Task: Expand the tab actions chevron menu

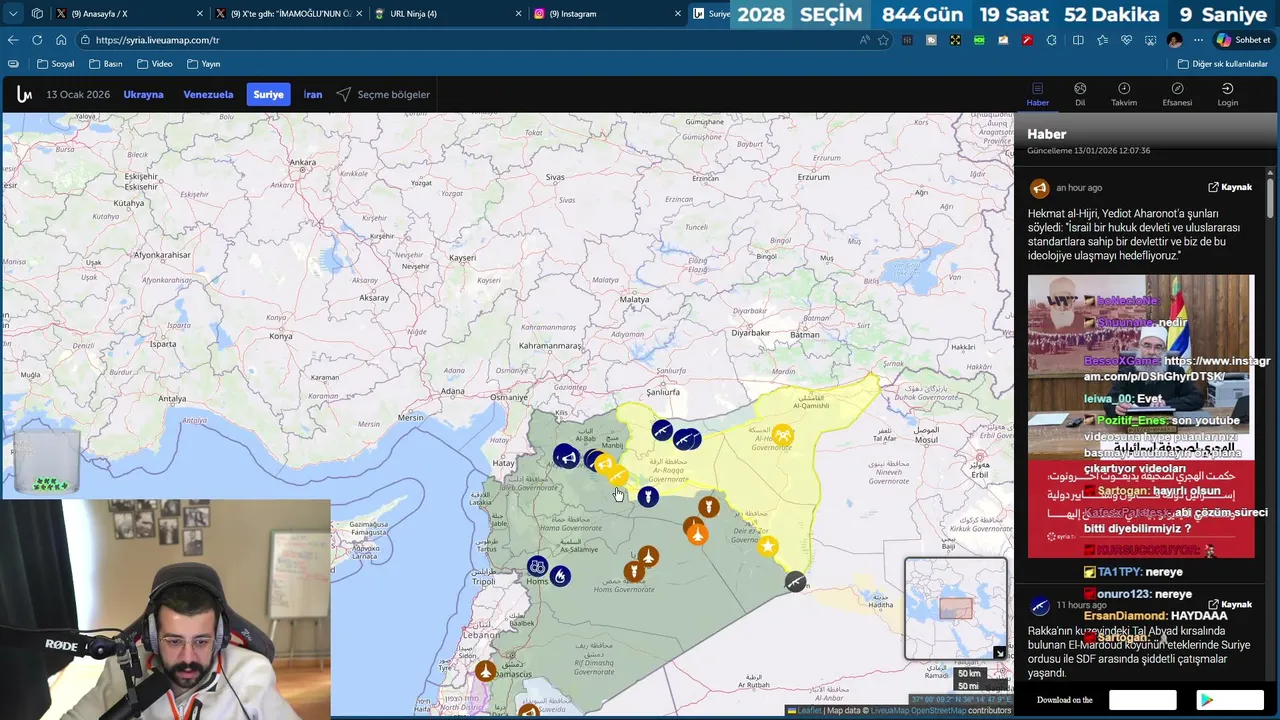Action: click(x=13, y=14)
